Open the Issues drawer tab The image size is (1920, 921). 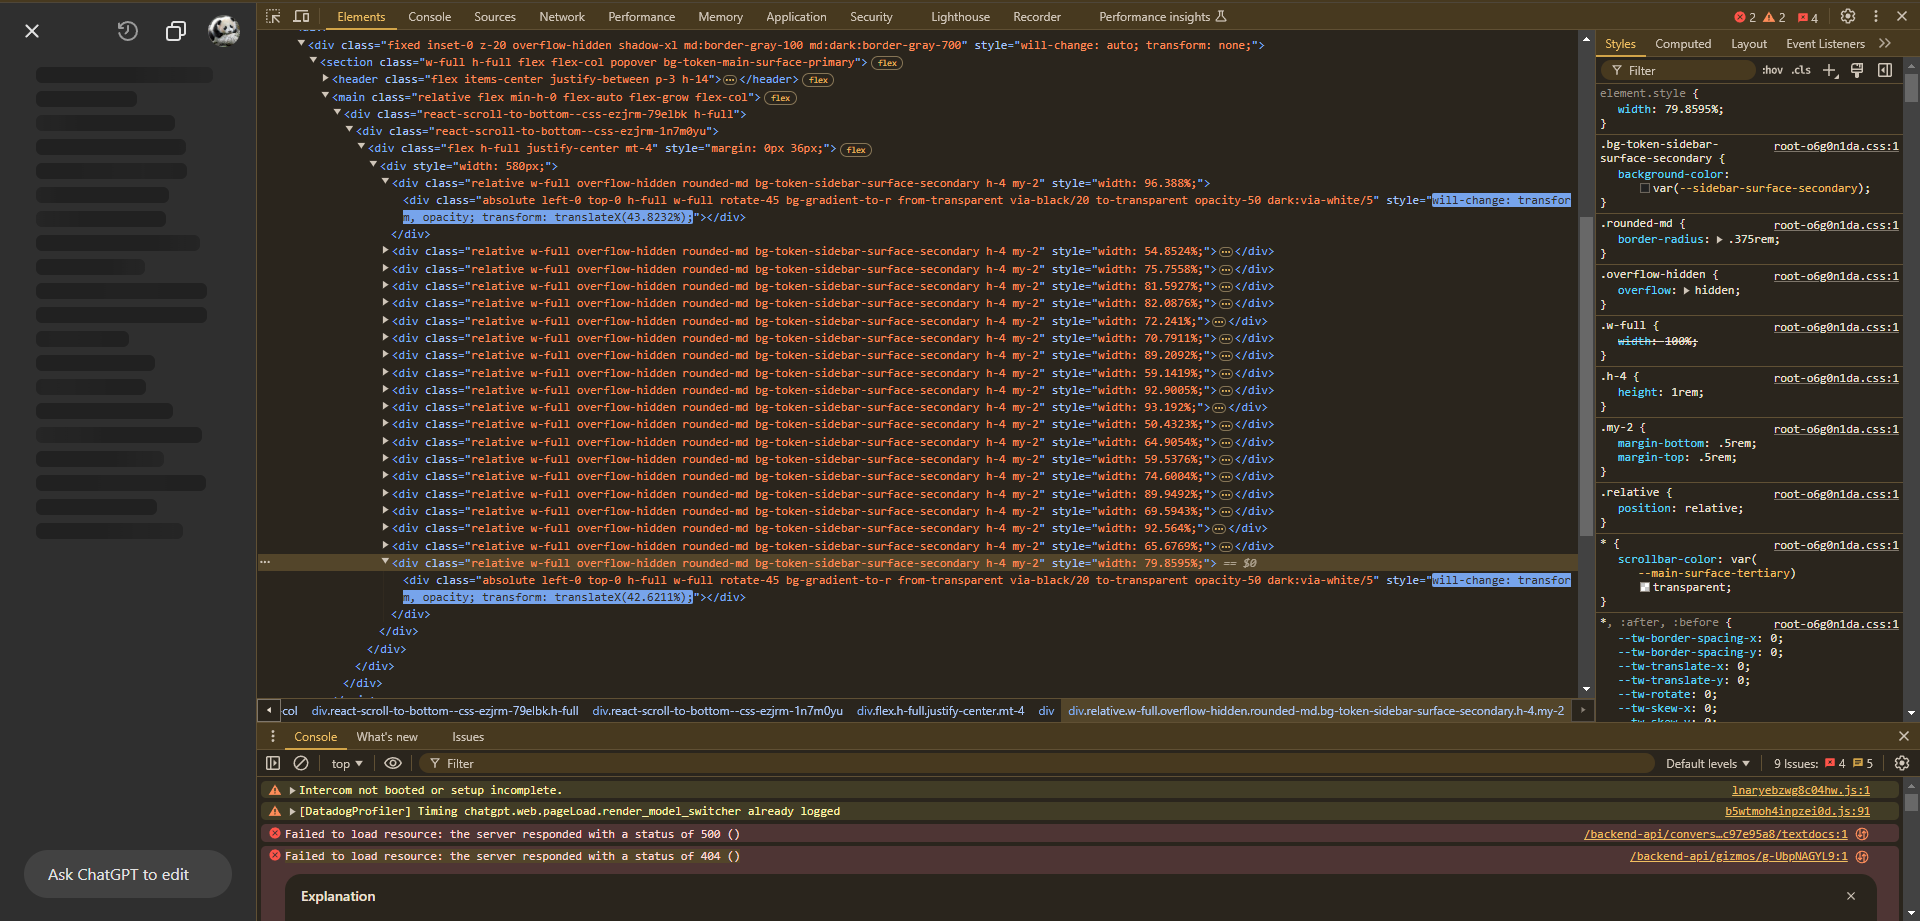tap(468, 737)
